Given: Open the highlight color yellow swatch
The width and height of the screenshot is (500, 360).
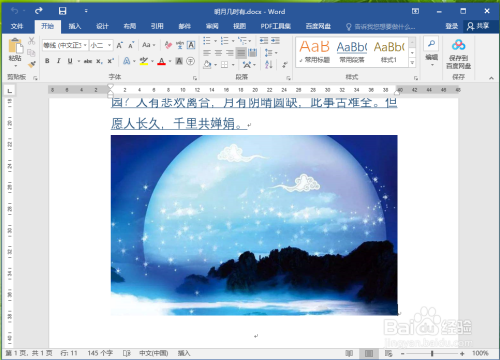Looking at the screenshot, I should point(144,61).
